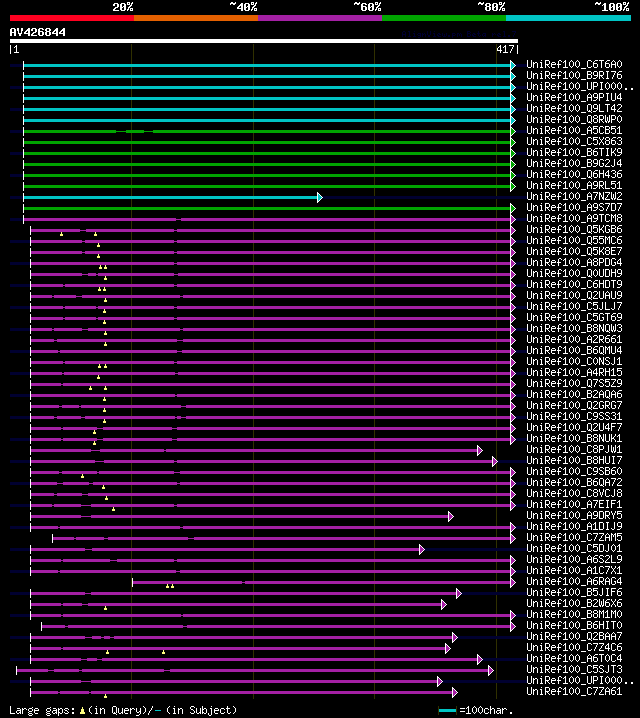Click arrowhead ending the C8PJW1 alignment
The height and width of the screenshot is (718, 640).
pyautogui.click(x=479, y=451)
